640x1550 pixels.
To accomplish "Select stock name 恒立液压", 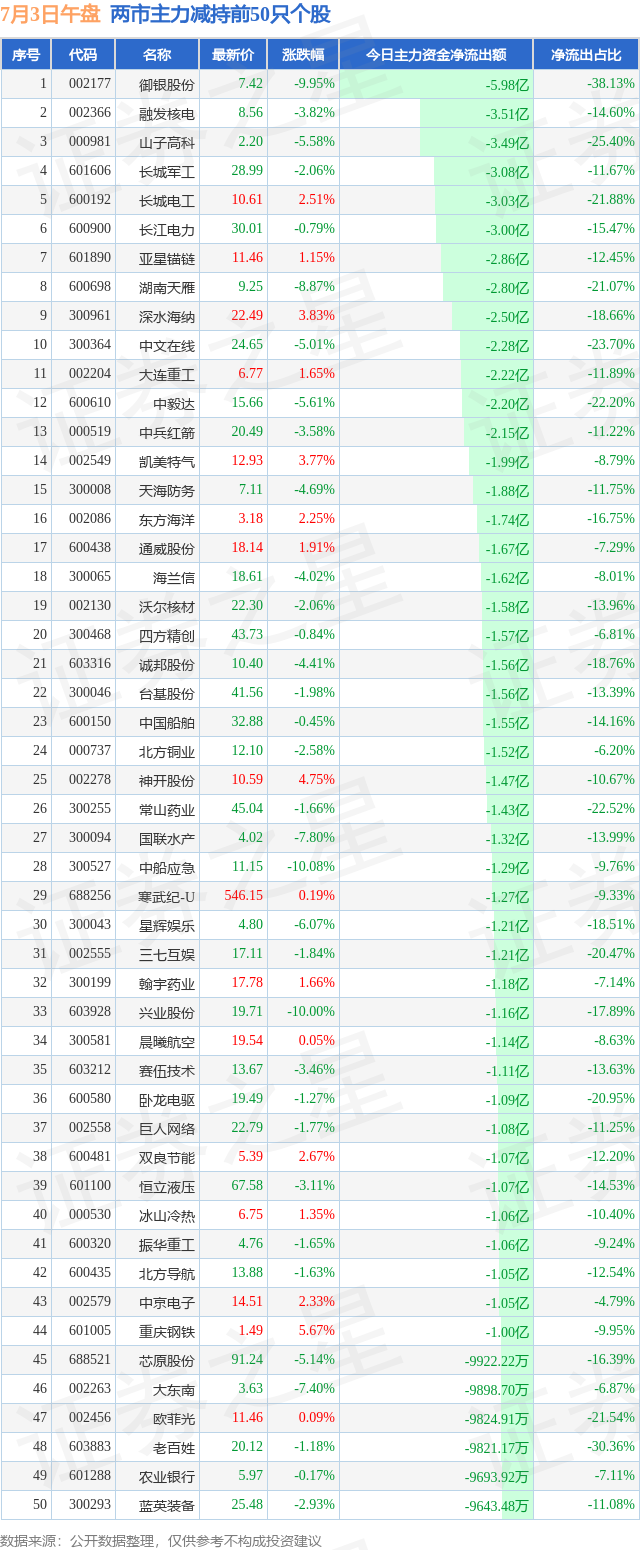I will click(167, 1187).
